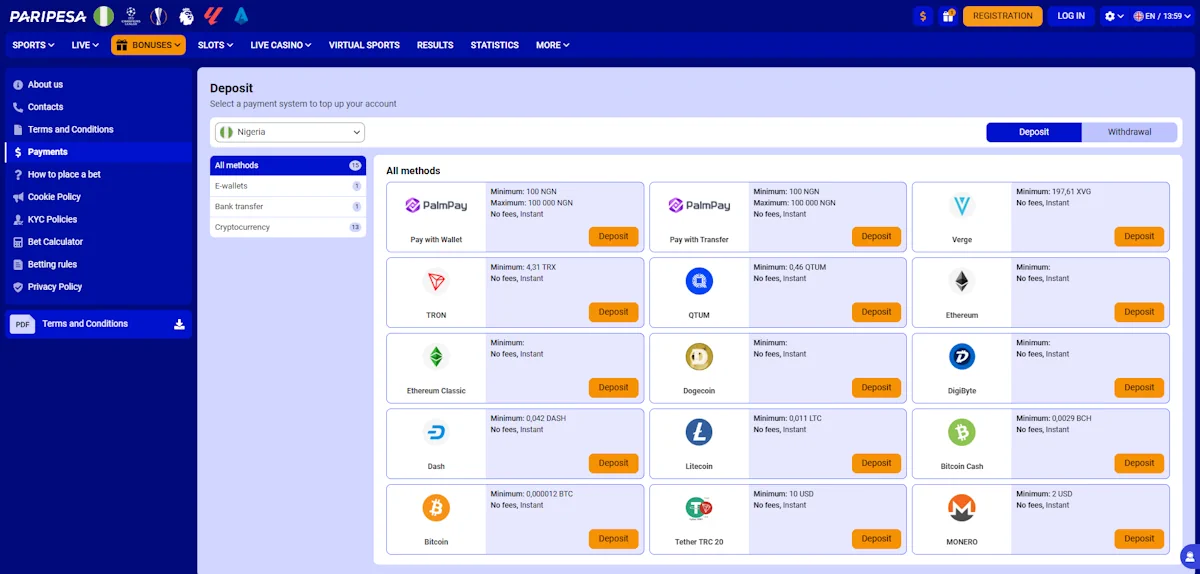Open Cookie Policy in sidebar
The width and height of the screenshot is (1200, 574).
click(x=98, y=197)
